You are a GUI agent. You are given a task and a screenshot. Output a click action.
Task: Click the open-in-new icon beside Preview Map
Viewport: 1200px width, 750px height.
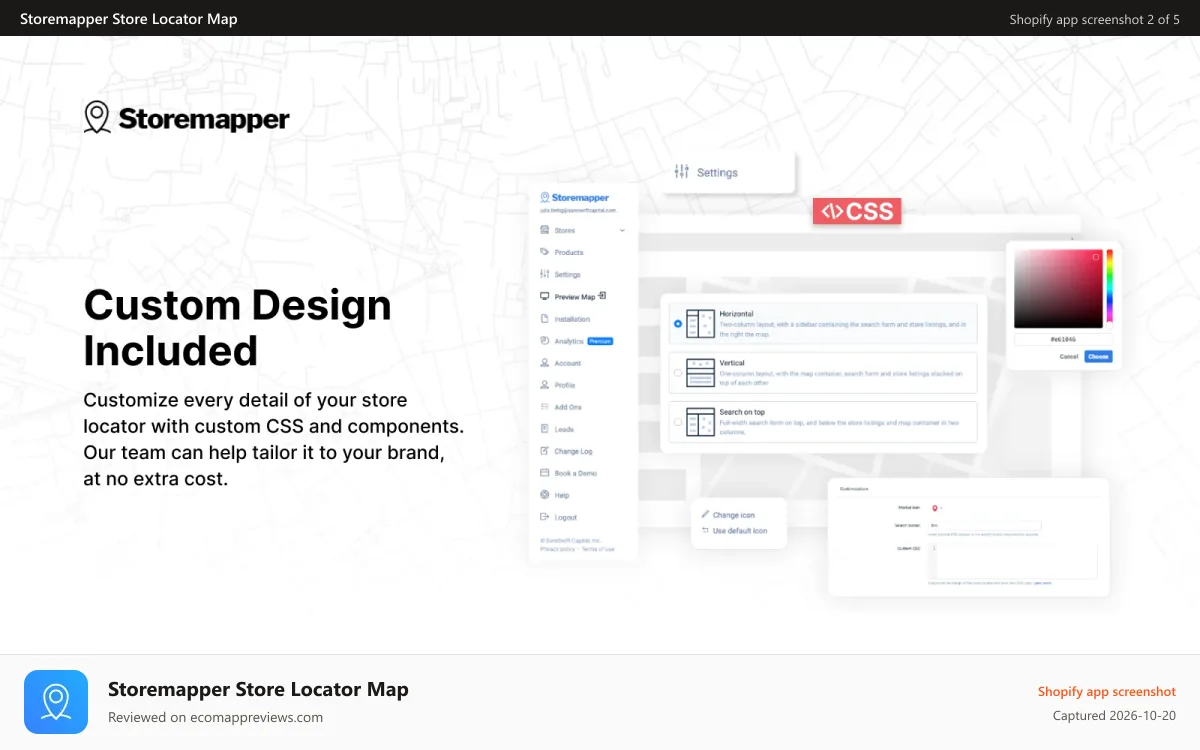pos(603,296)
